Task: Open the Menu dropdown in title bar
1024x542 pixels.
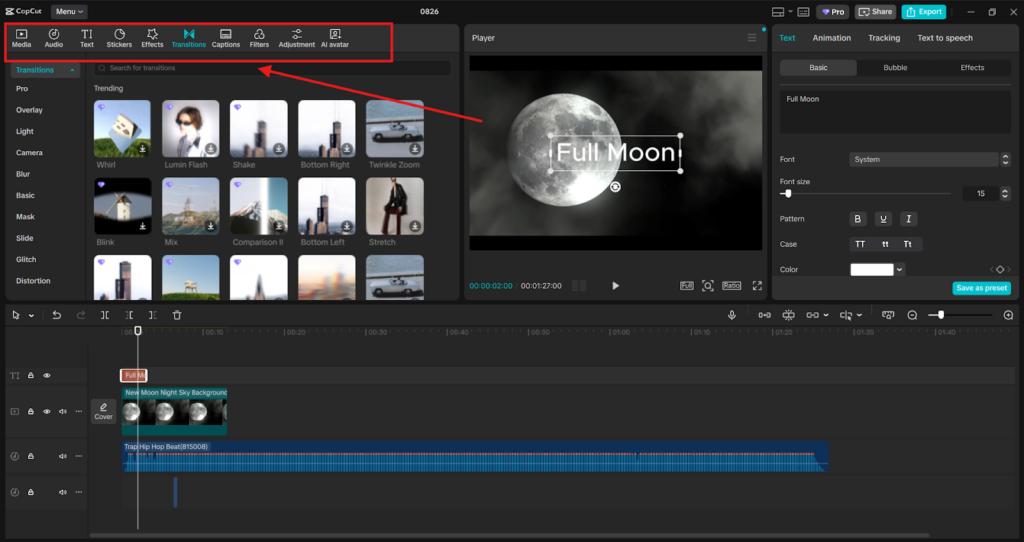Action: (x=69, y=12)
